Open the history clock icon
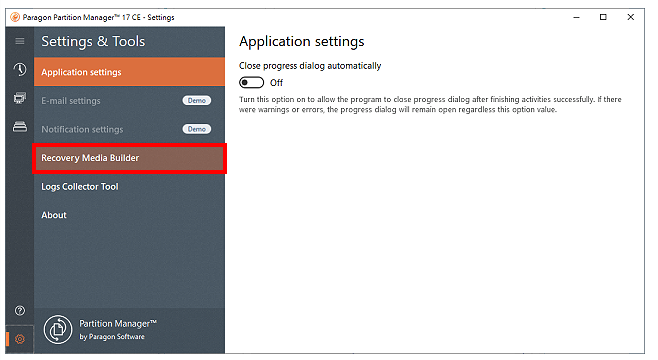658x360 pixels. tap(20, 69)
